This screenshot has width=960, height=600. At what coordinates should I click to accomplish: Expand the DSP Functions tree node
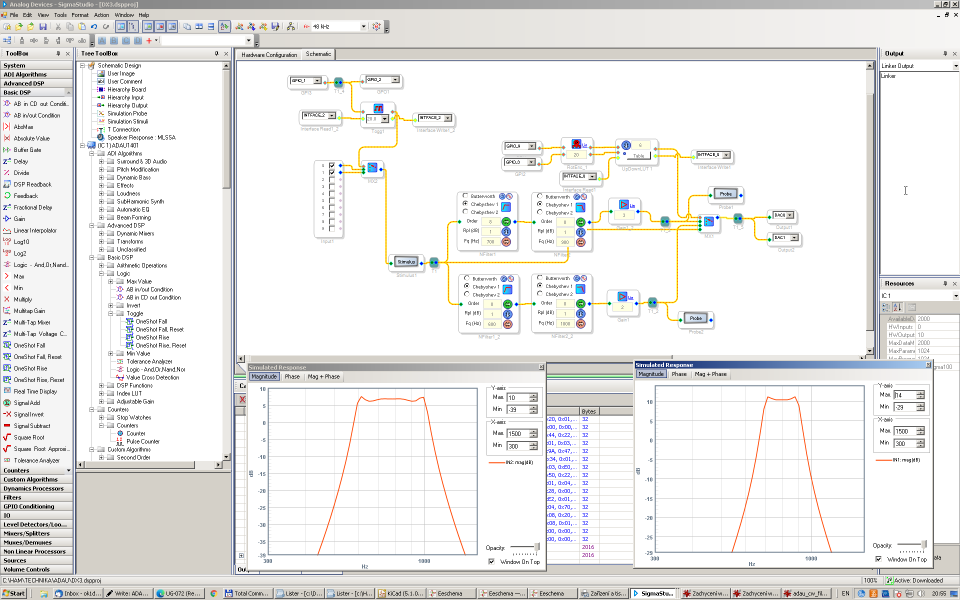pyautogui.click(x=101, y=386)
